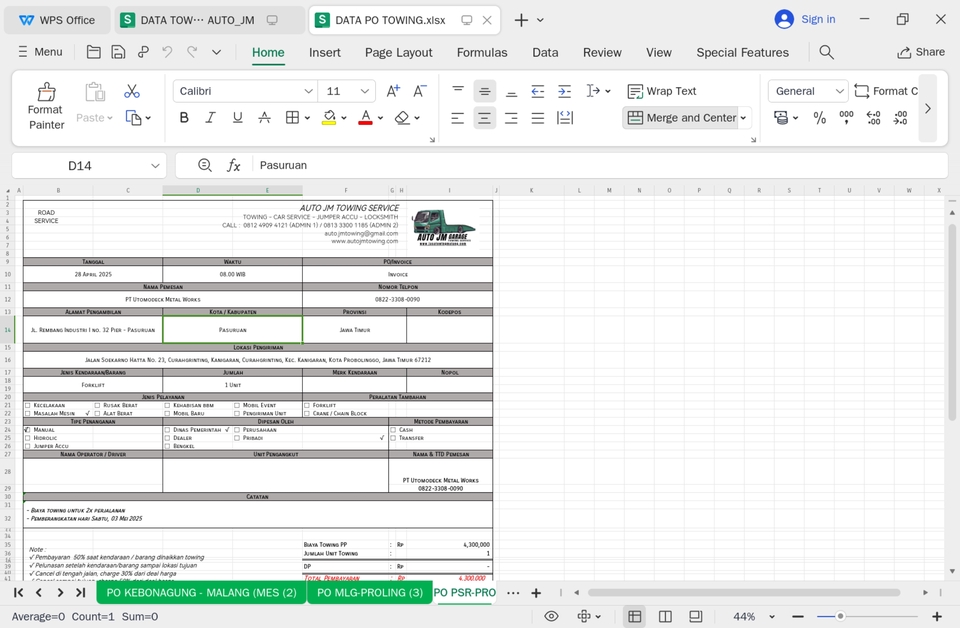
Task: Click the search magnifier in ribbon
Action: (827, 52)
